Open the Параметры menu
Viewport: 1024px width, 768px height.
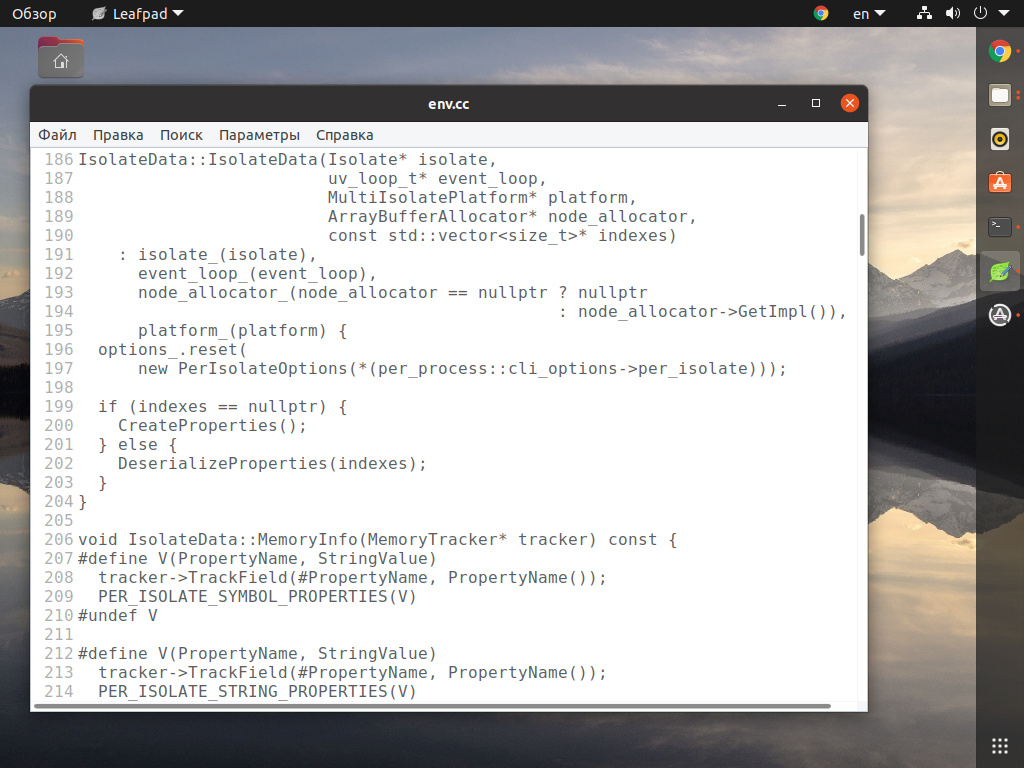(259, 135)
